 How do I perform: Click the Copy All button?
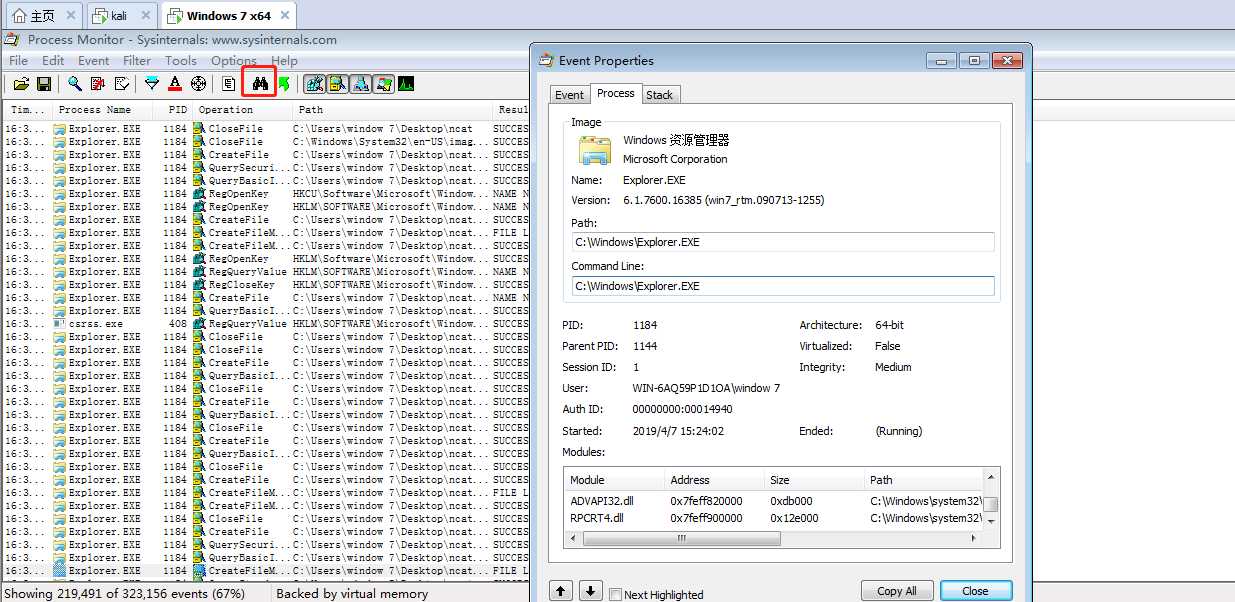pos(897,591)
